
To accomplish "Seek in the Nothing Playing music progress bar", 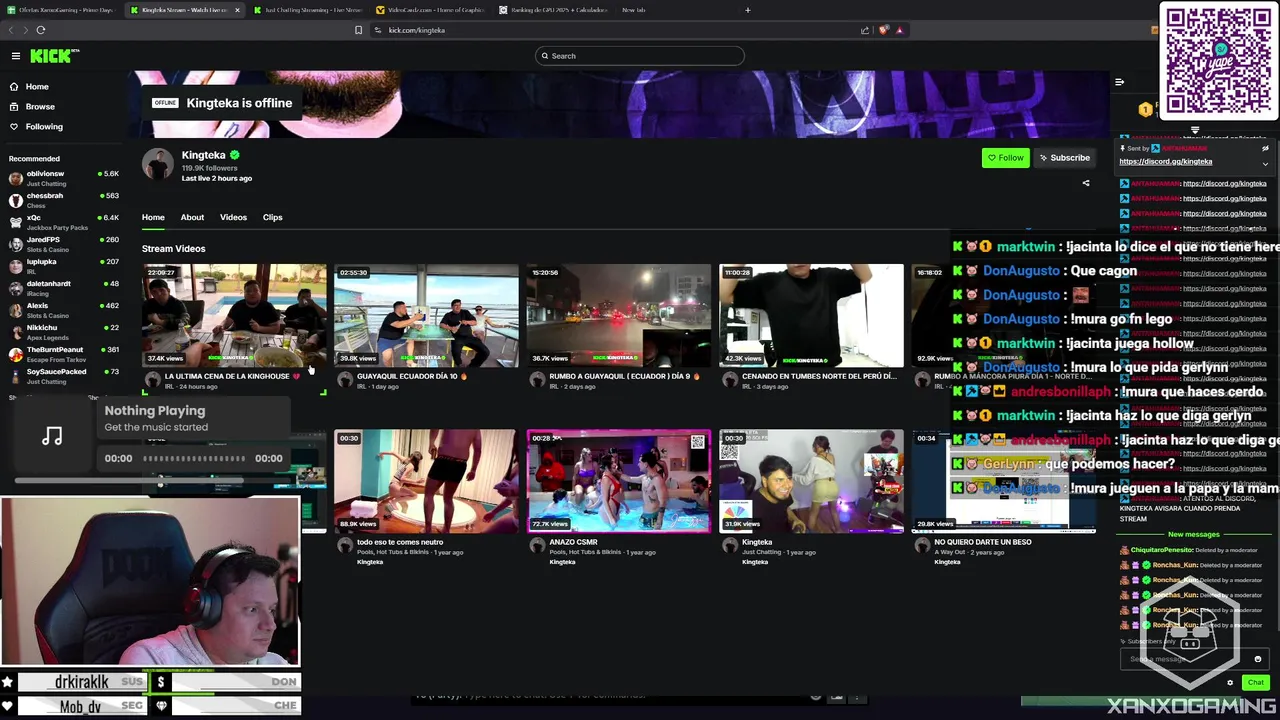I will click(x=194, y=458).
